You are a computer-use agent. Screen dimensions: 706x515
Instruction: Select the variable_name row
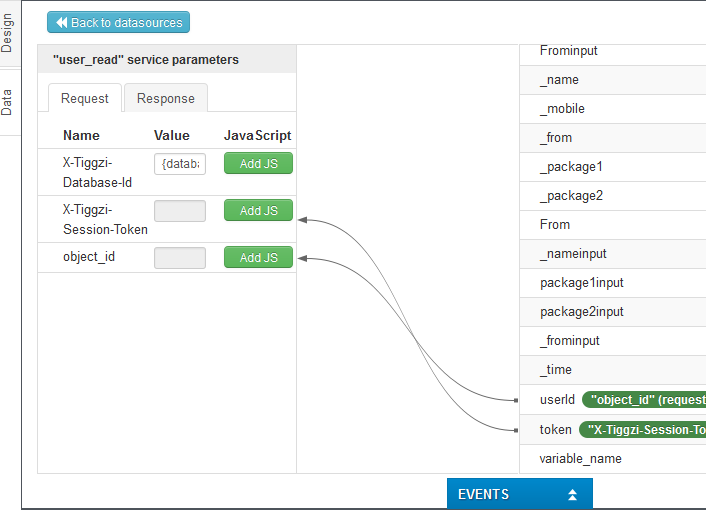click(580, 459)
